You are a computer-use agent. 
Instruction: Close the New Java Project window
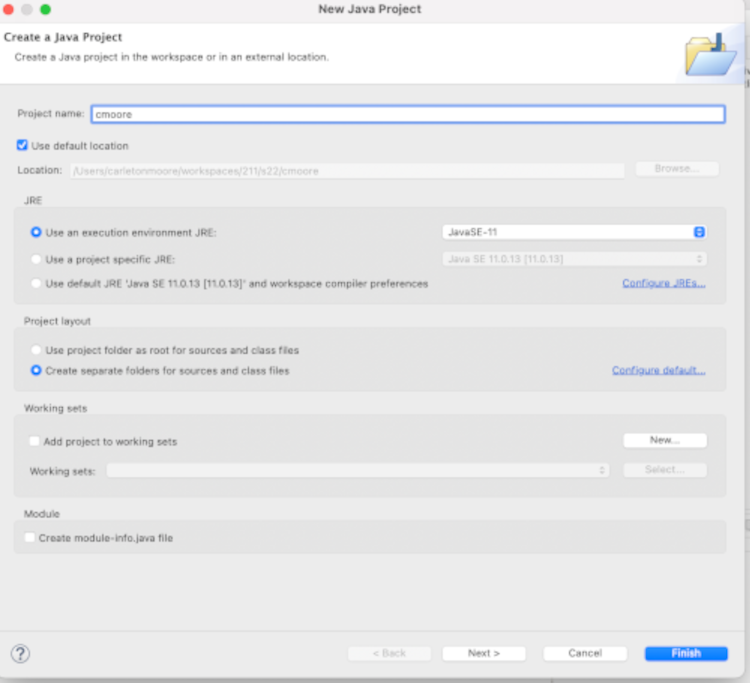[8, 9]
